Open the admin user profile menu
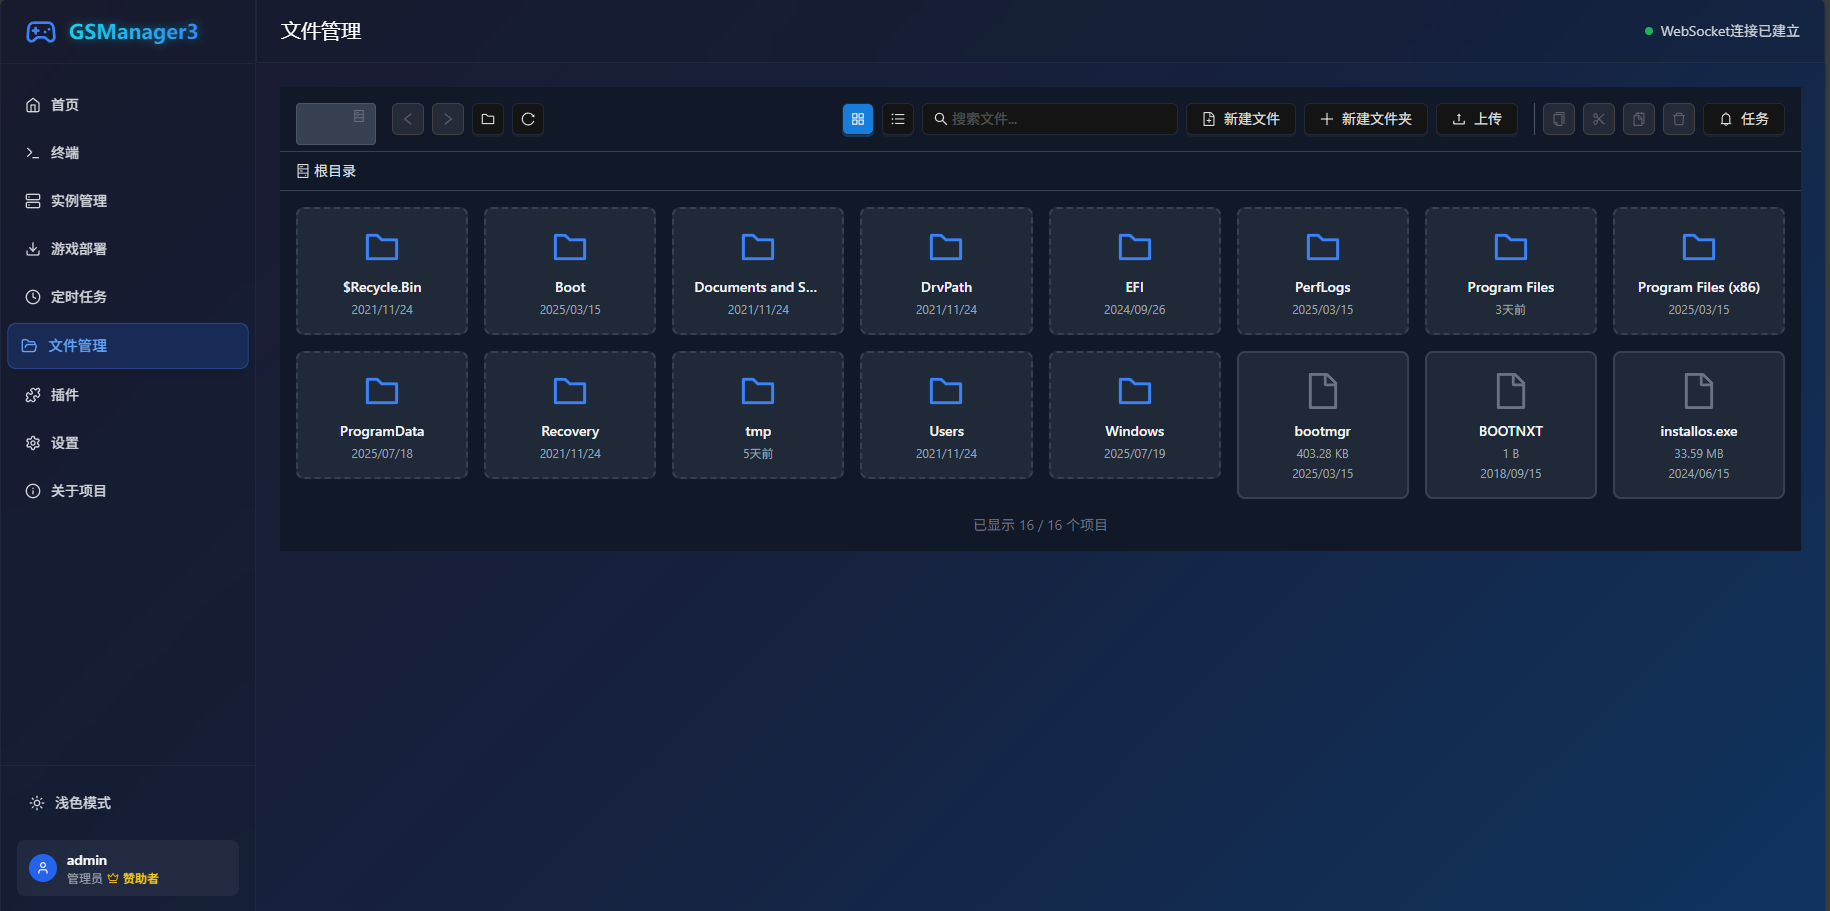 128,868
